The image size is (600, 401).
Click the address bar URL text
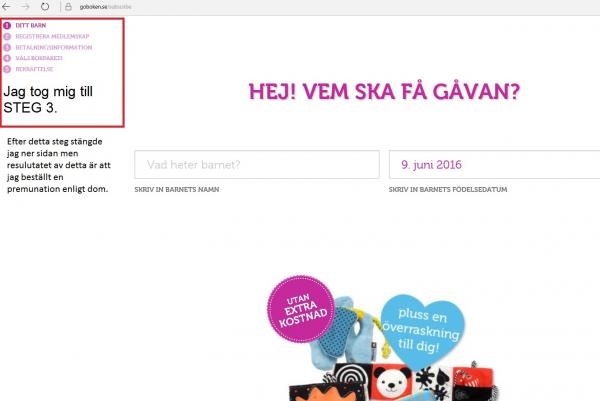coord(105,7)
